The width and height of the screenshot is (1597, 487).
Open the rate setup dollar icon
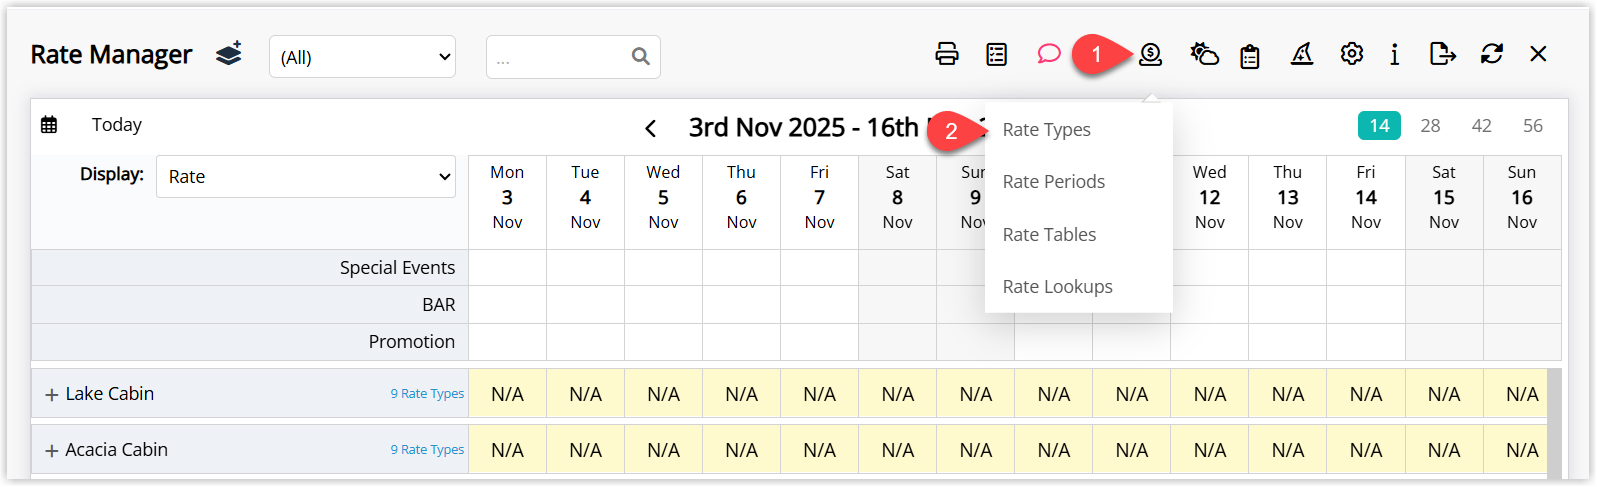click(1150, 54)
